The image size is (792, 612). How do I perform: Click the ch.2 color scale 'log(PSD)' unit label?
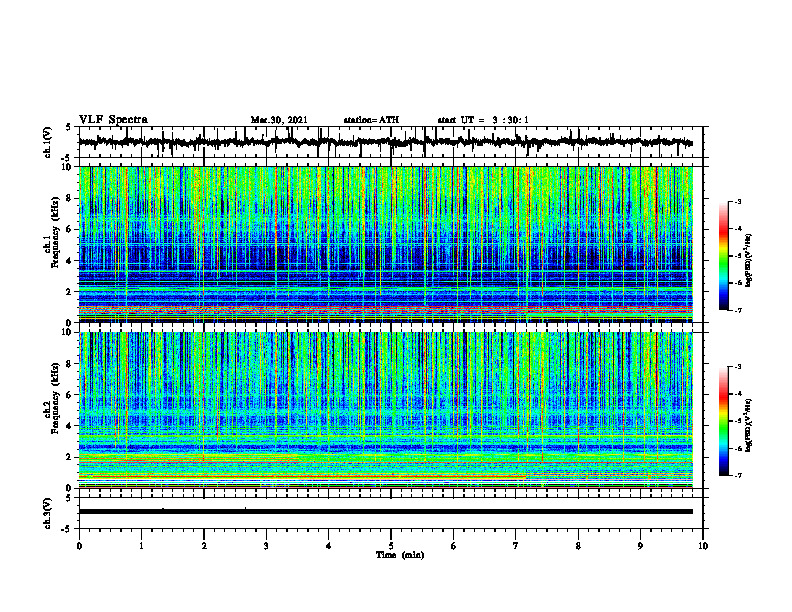(749, 425)
